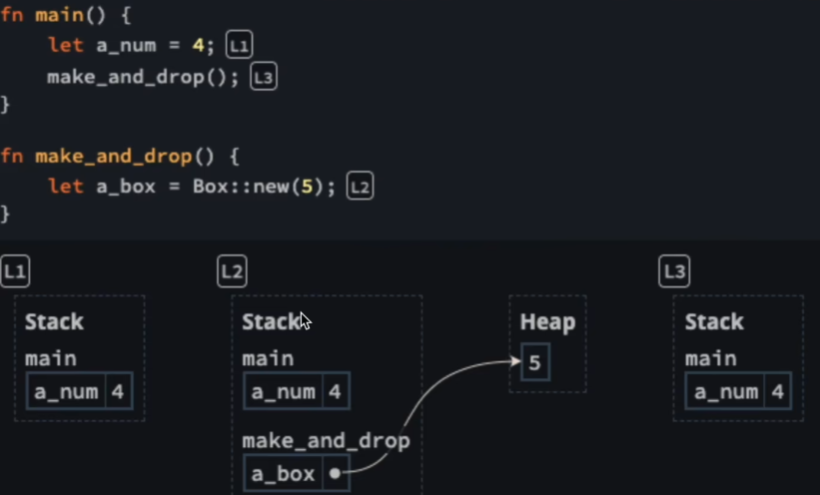Click the heap value box containing 5

pyautogui.click(x=535, y=362)
